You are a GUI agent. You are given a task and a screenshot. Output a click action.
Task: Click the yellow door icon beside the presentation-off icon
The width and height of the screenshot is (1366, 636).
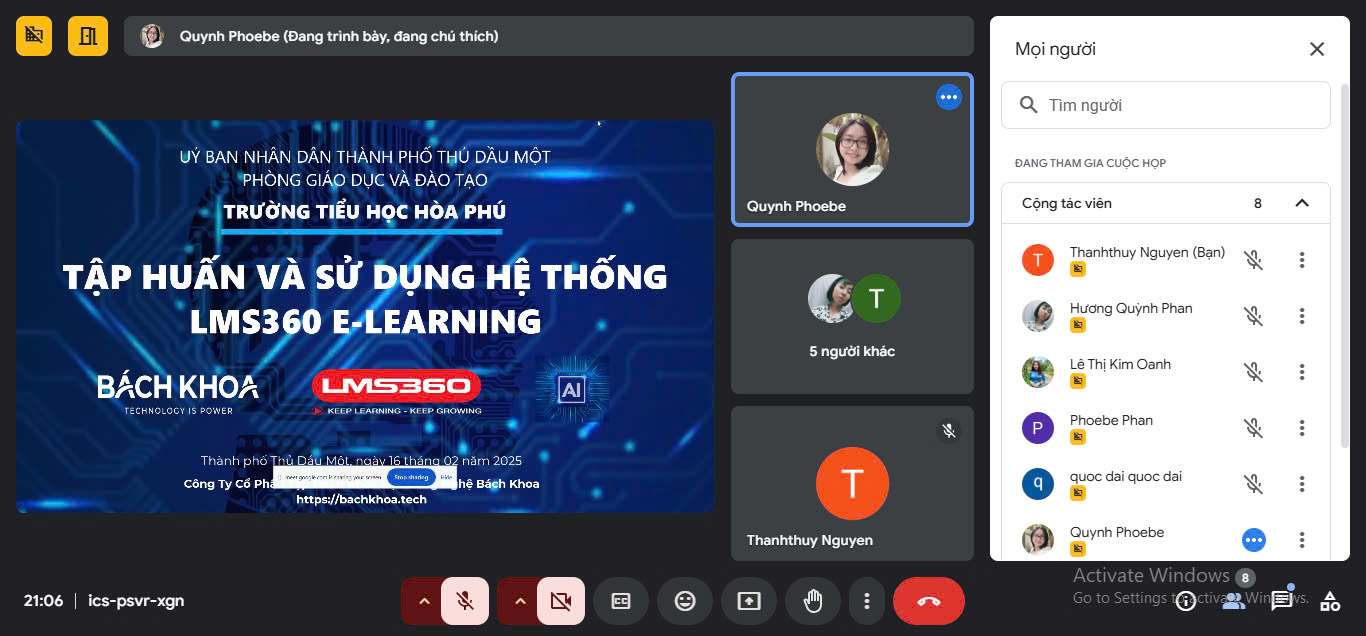pos(88,36)
